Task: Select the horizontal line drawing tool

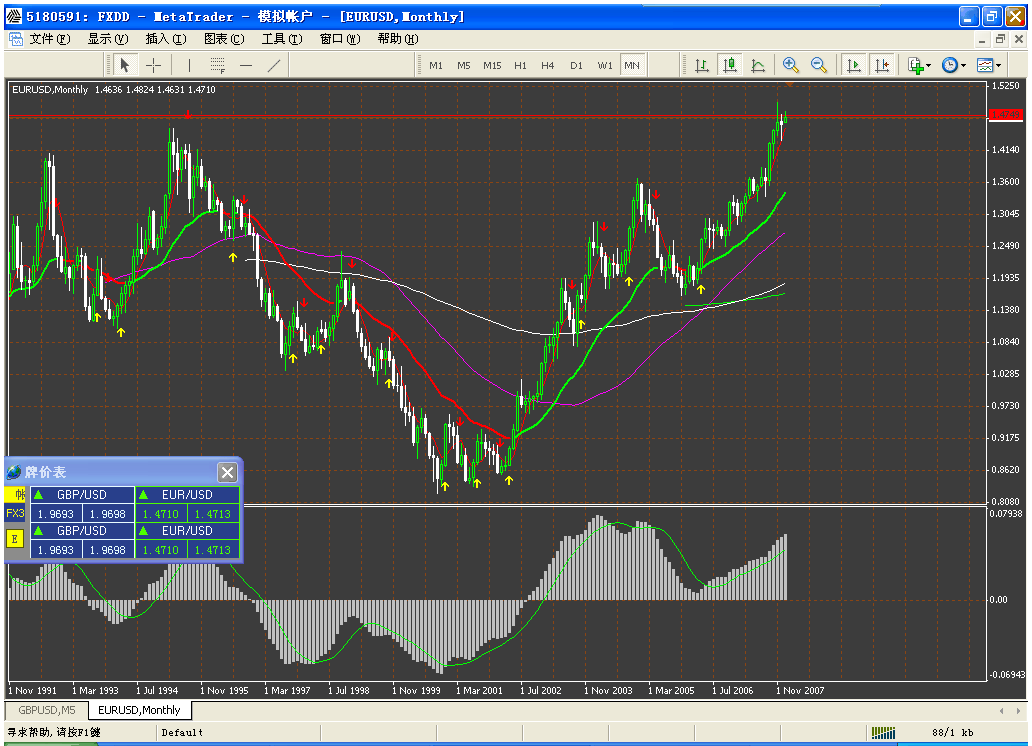Action: point(245,65)
